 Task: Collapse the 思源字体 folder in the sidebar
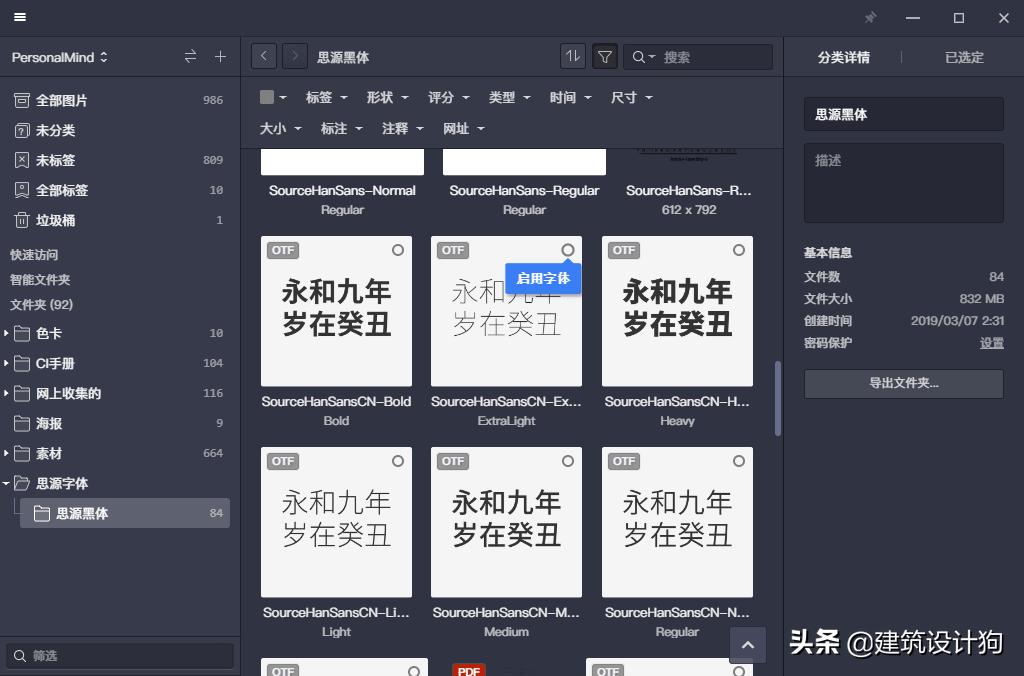[x=8, y=483]
